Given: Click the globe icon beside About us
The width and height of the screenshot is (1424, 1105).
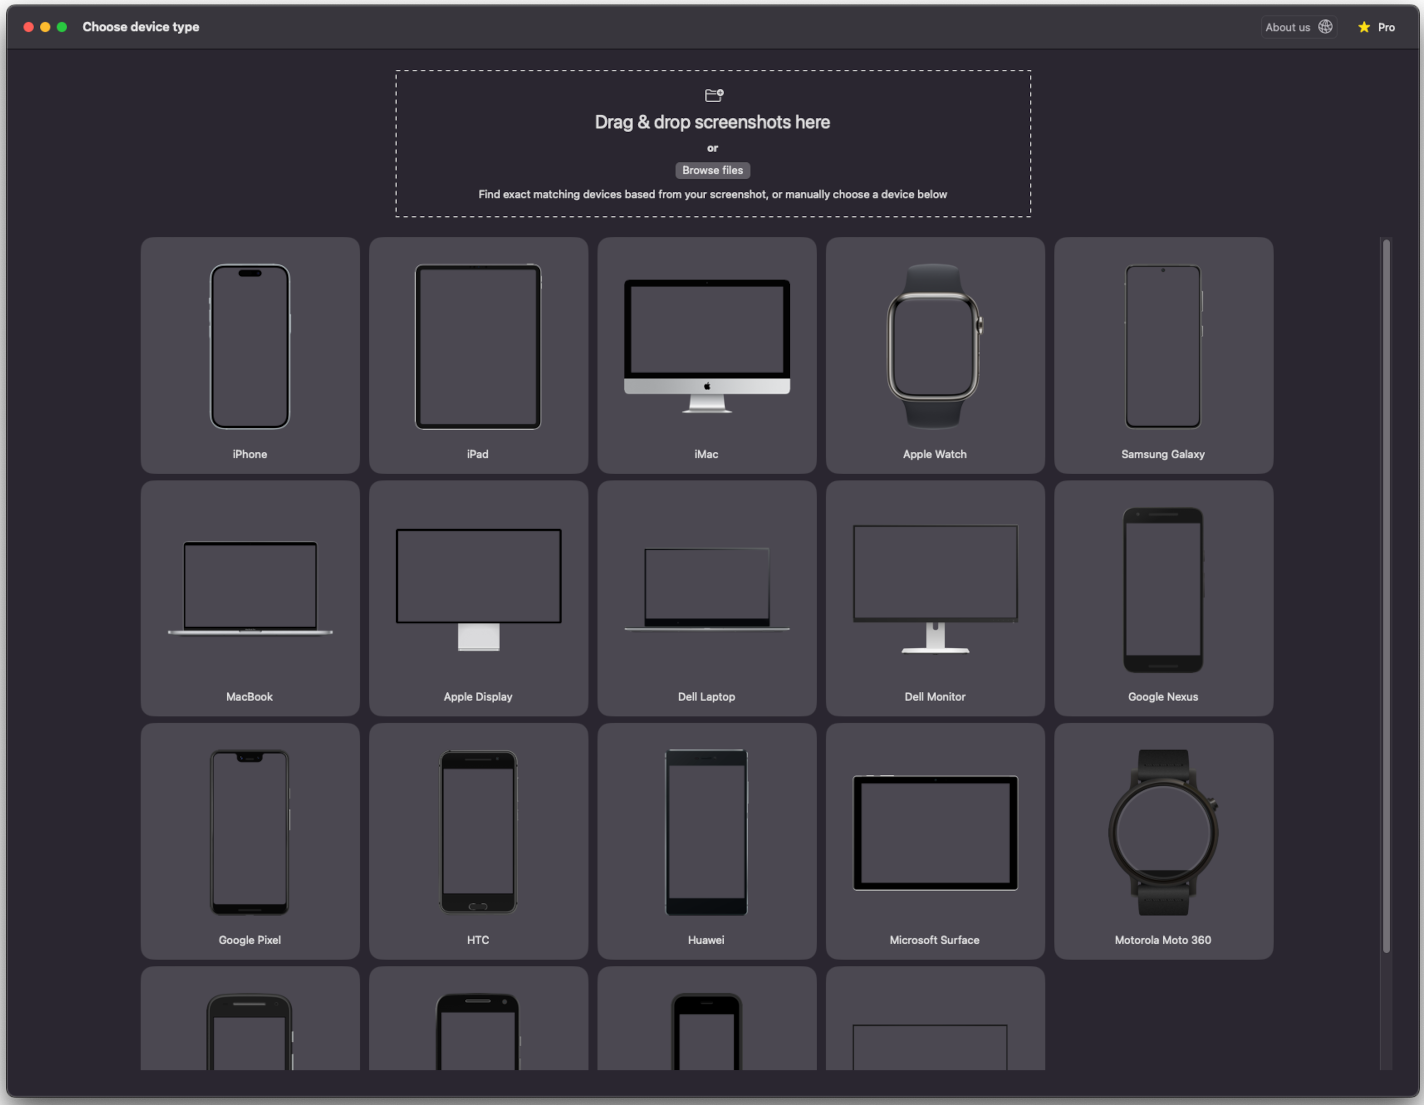Looking at the screenshot, I should point(1325,27).
